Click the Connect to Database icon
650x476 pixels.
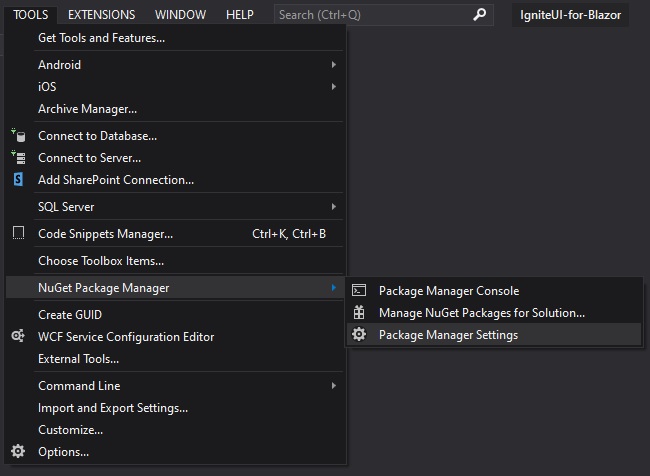(18, 136)
